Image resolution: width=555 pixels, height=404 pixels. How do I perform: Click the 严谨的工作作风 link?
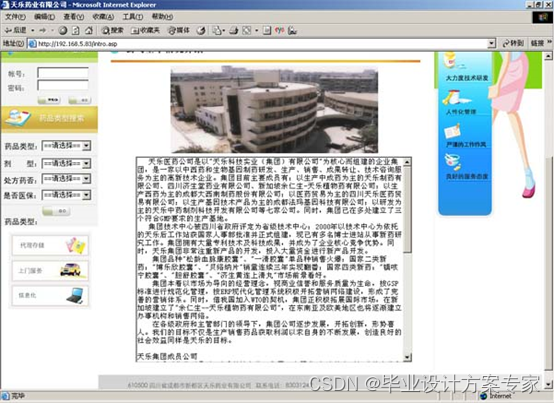coord(466,144)
